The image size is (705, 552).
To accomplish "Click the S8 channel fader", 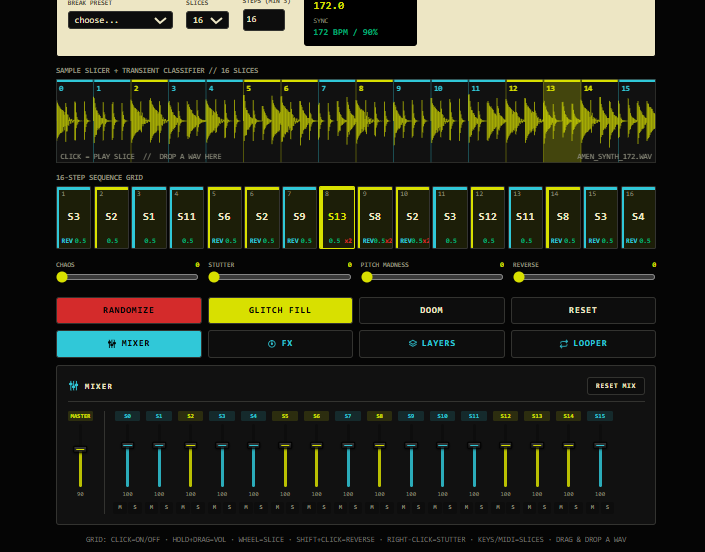I will tap(379, 445).
